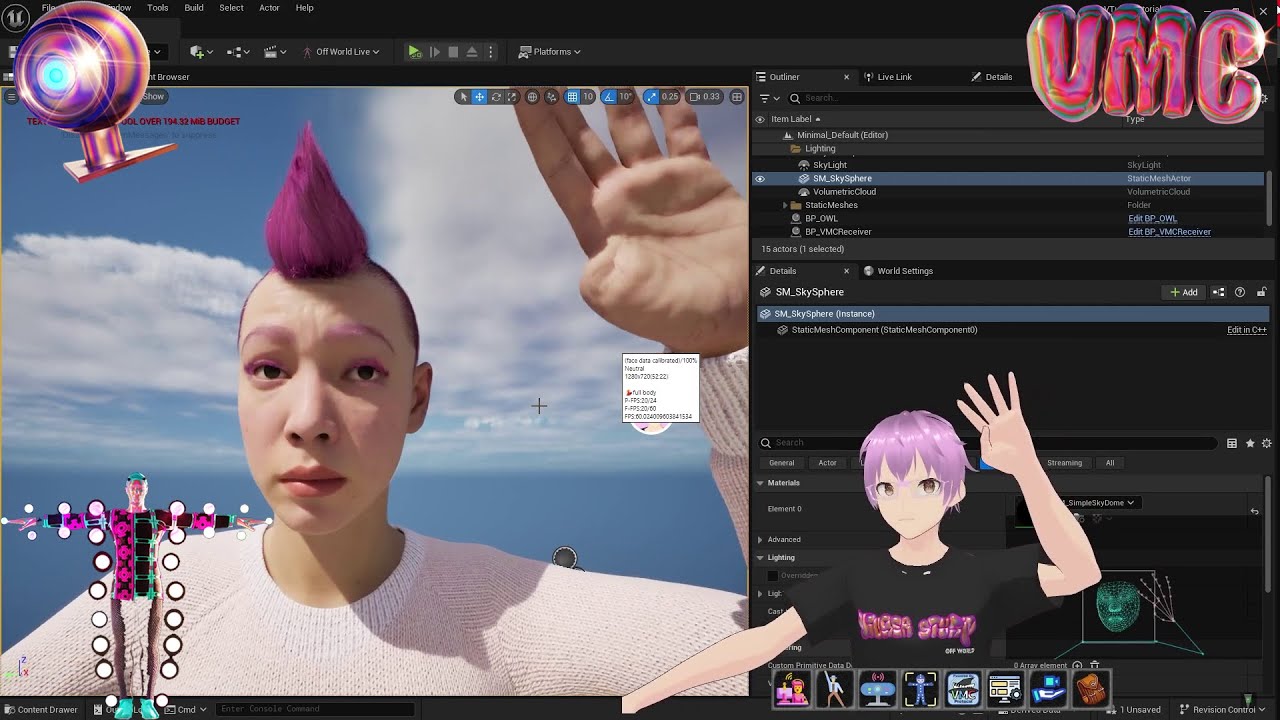Close the lower Details panel tab
This screenshot has height=720, width=1280.
(846, 271)
